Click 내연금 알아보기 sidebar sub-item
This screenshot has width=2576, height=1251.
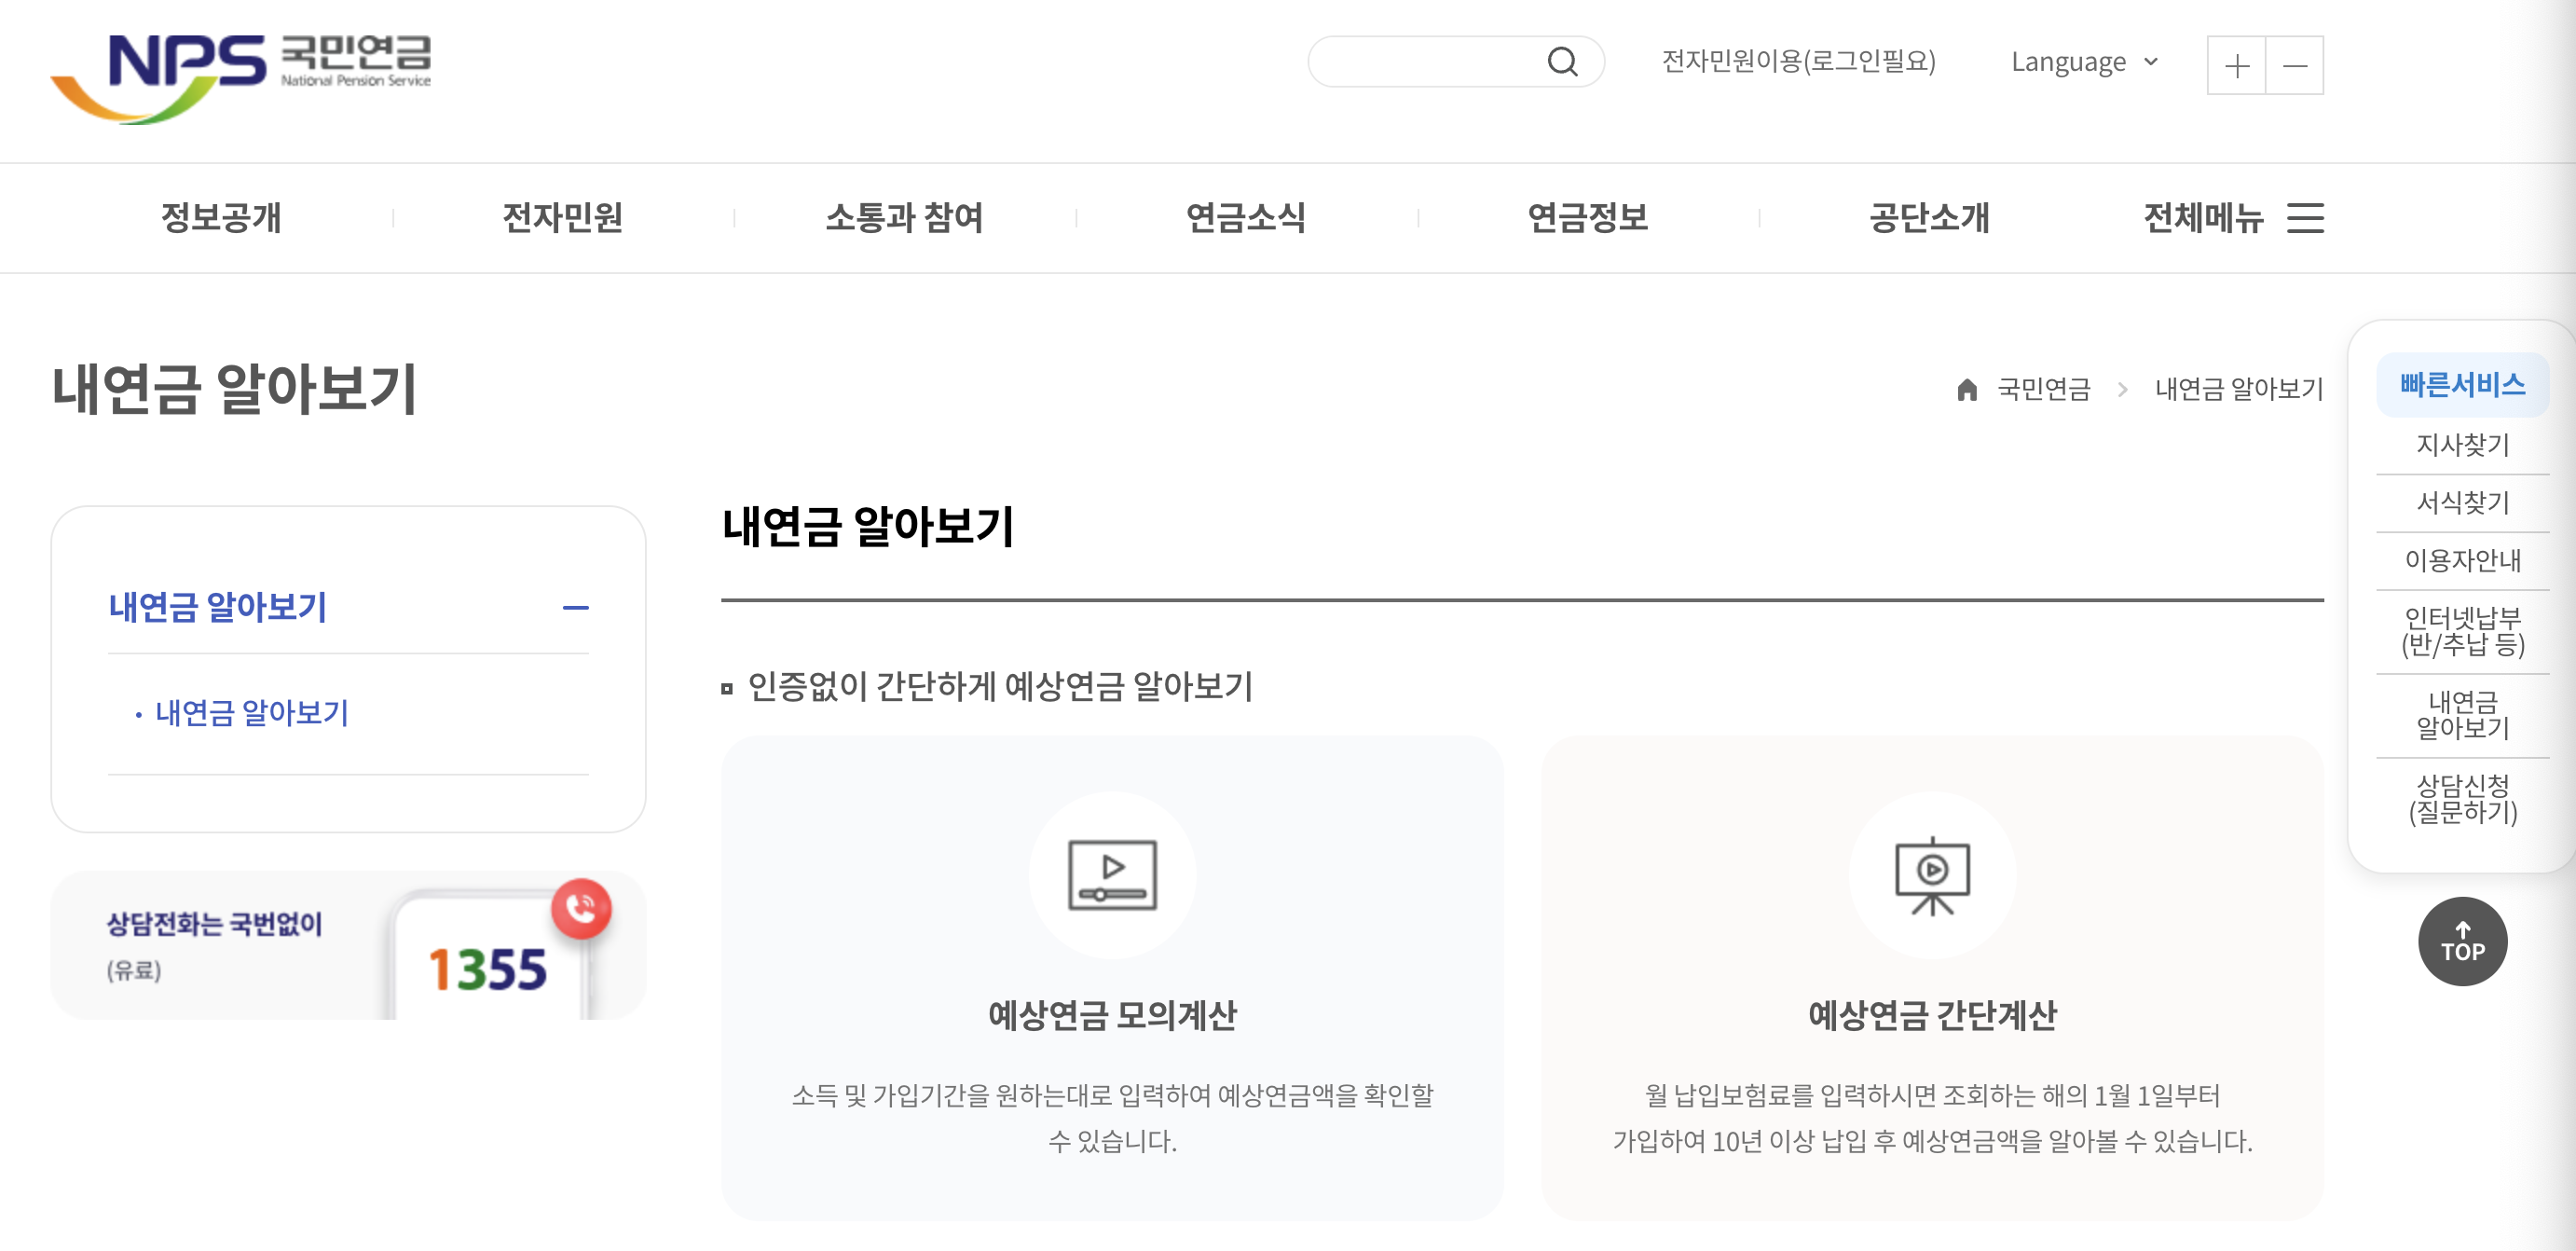coord(251,713)
